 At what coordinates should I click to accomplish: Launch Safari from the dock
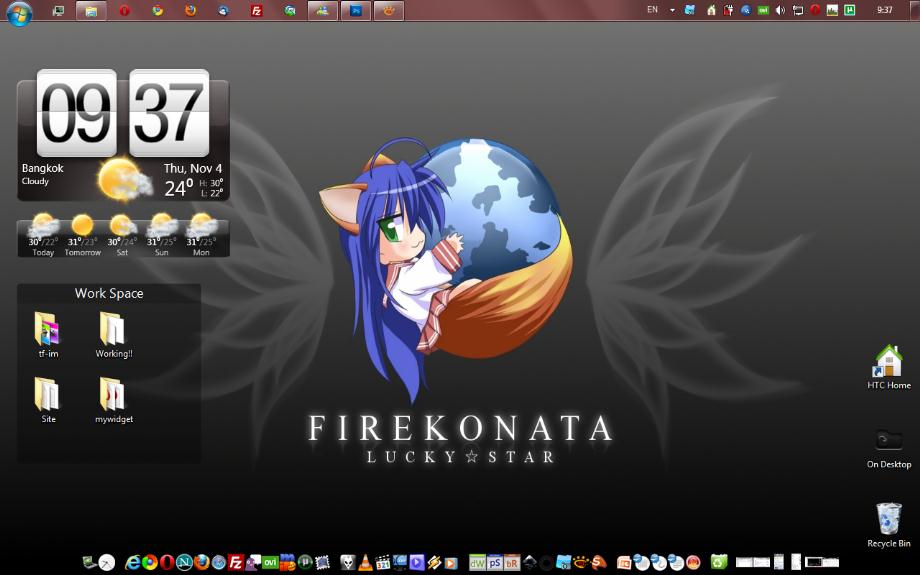(x=218, y=563)
